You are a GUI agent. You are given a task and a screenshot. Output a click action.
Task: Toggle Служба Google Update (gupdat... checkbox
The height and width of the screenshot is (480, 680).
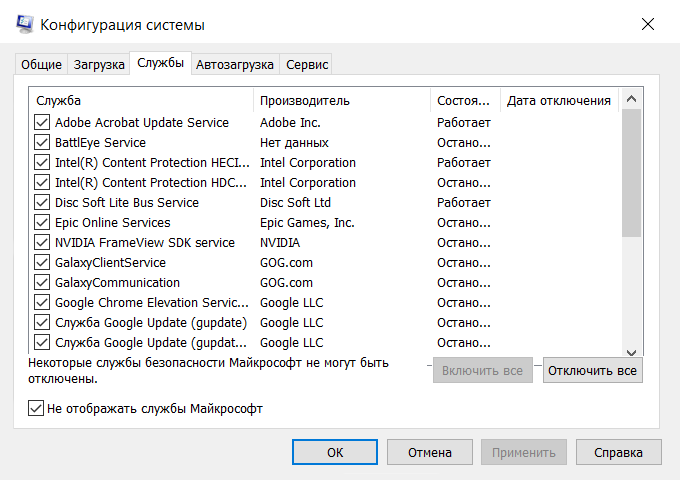click(42, 342)
